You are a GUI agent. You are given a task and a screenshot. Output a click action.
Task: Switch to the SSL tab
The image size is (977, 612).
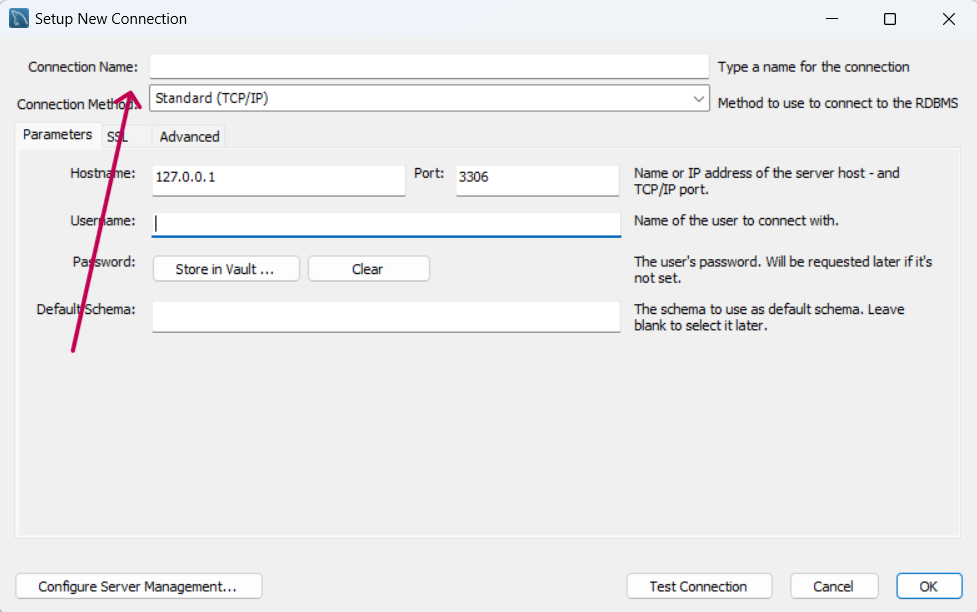tap(118, 136)
